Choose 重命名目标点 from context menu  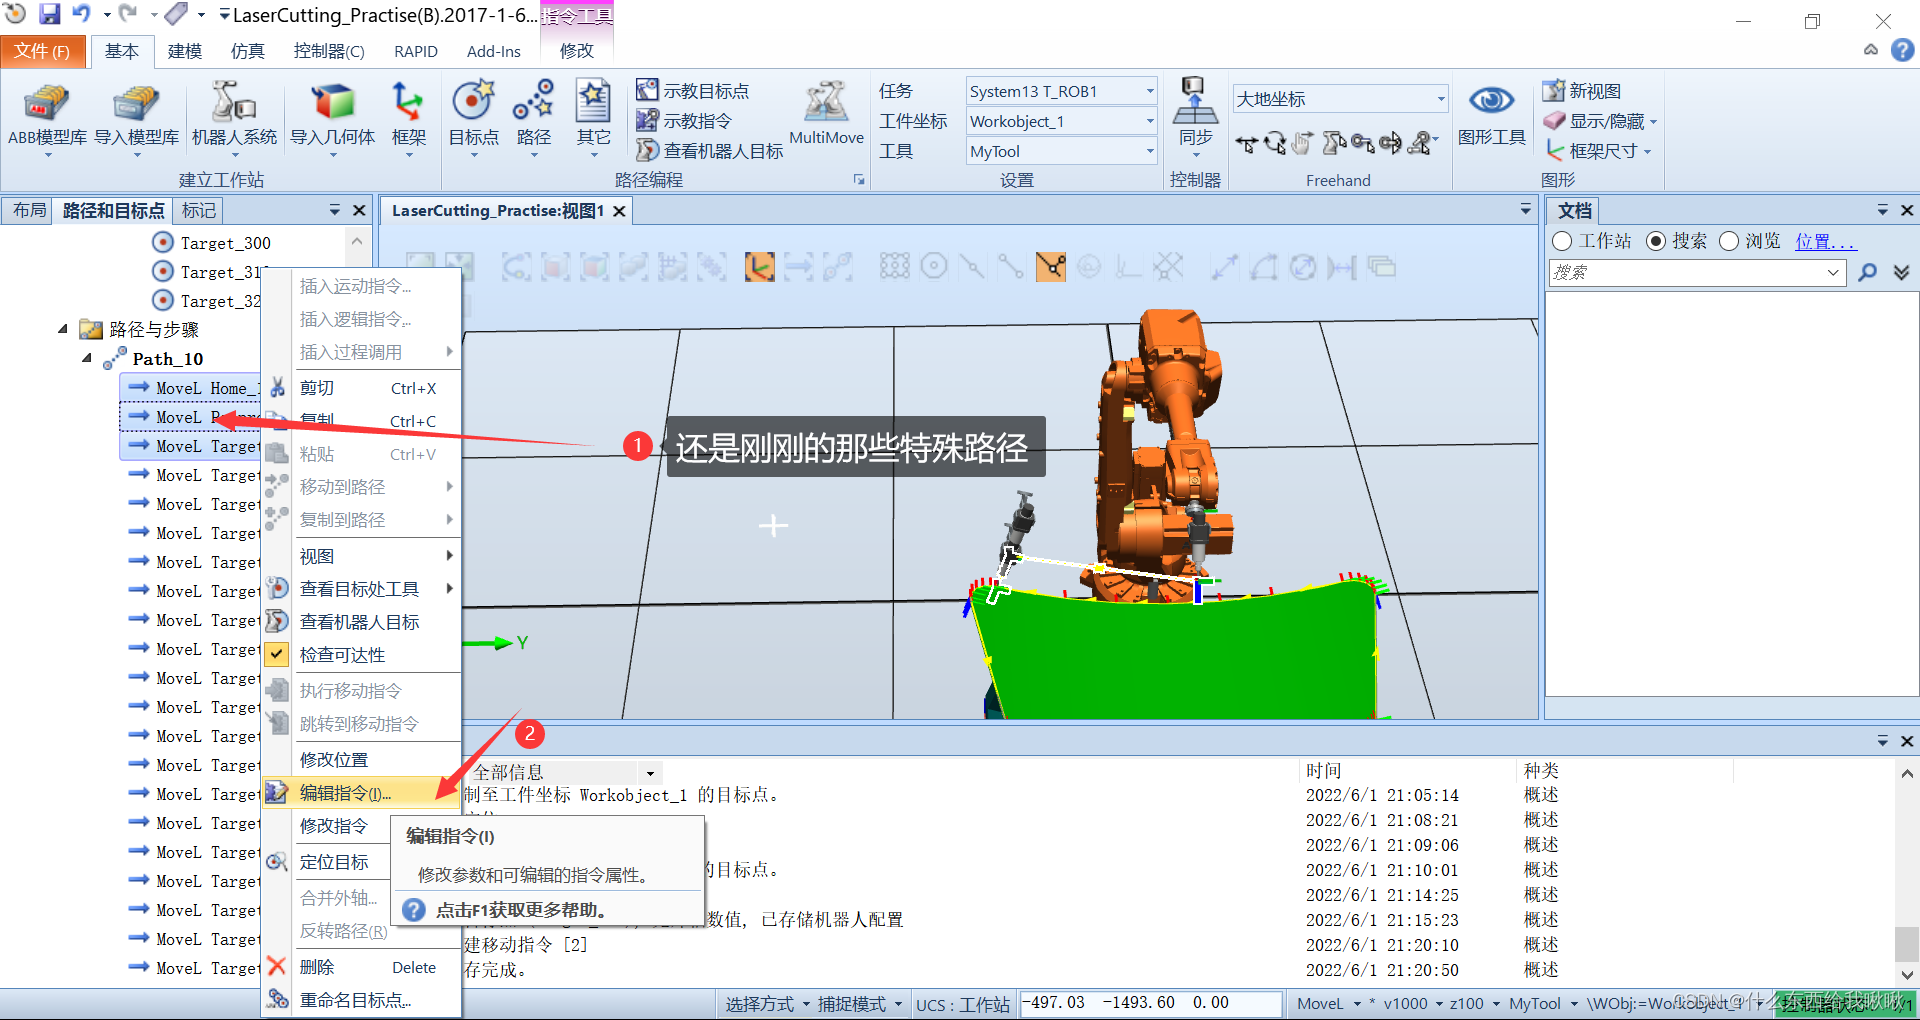click(x=361, y=1000)
